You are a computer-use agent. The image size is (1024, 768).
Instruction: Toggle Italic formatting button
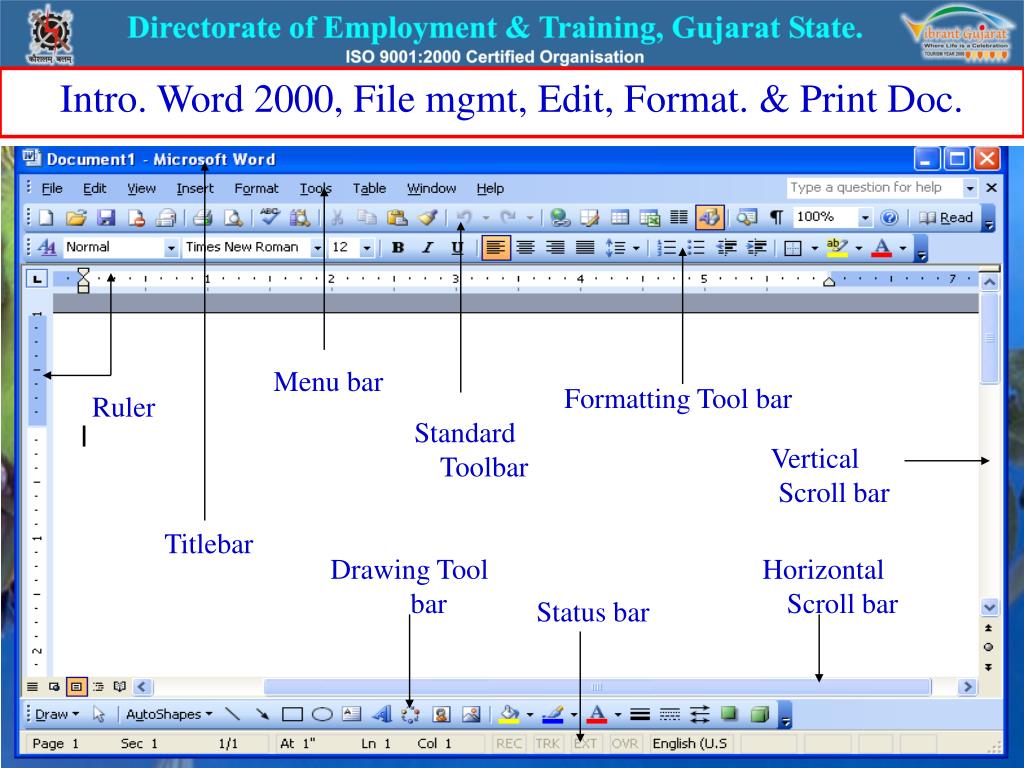pos(427,248)
